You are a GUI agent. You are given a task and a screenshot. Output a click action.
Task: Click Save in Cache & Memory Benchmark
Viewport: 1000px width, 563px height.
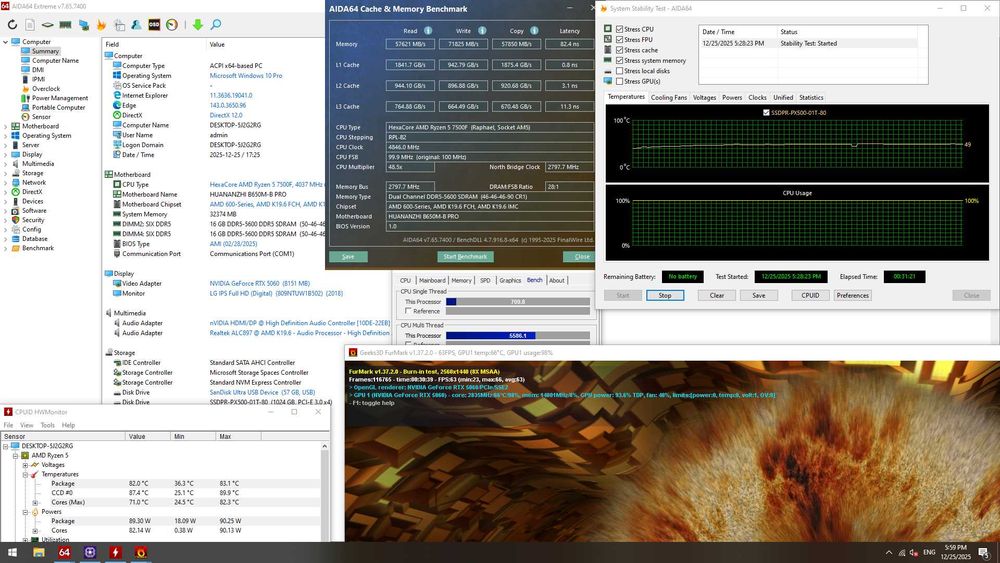(x=348, y=257)
